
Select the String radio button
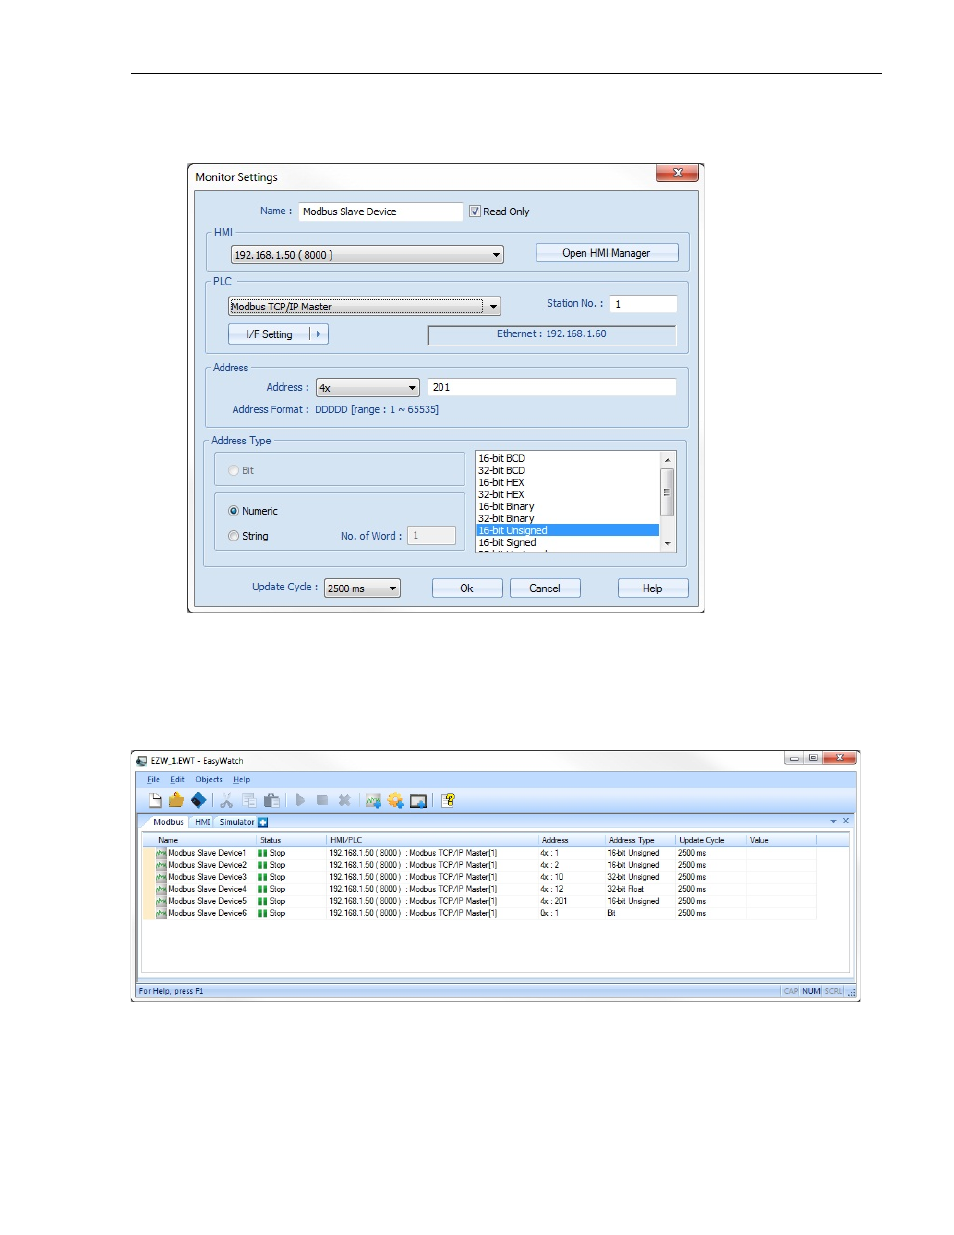tap(234, 536)
